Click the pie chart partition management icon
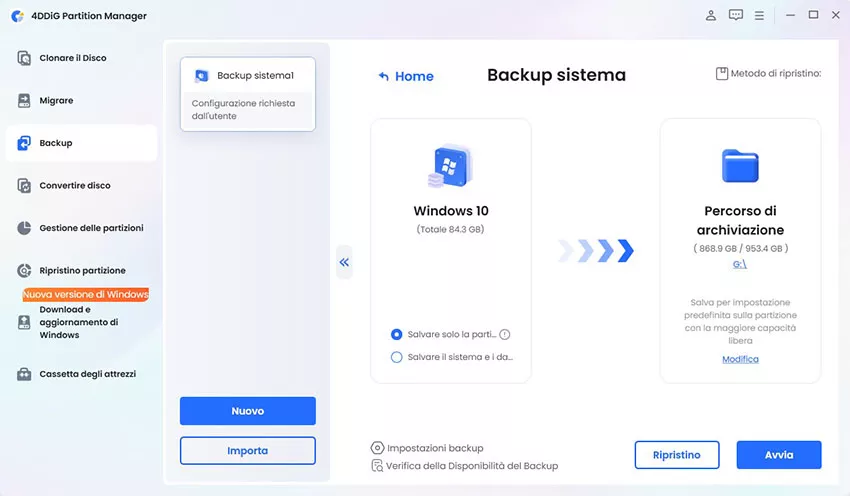This screenshot has height=496, width=850. 24,228
